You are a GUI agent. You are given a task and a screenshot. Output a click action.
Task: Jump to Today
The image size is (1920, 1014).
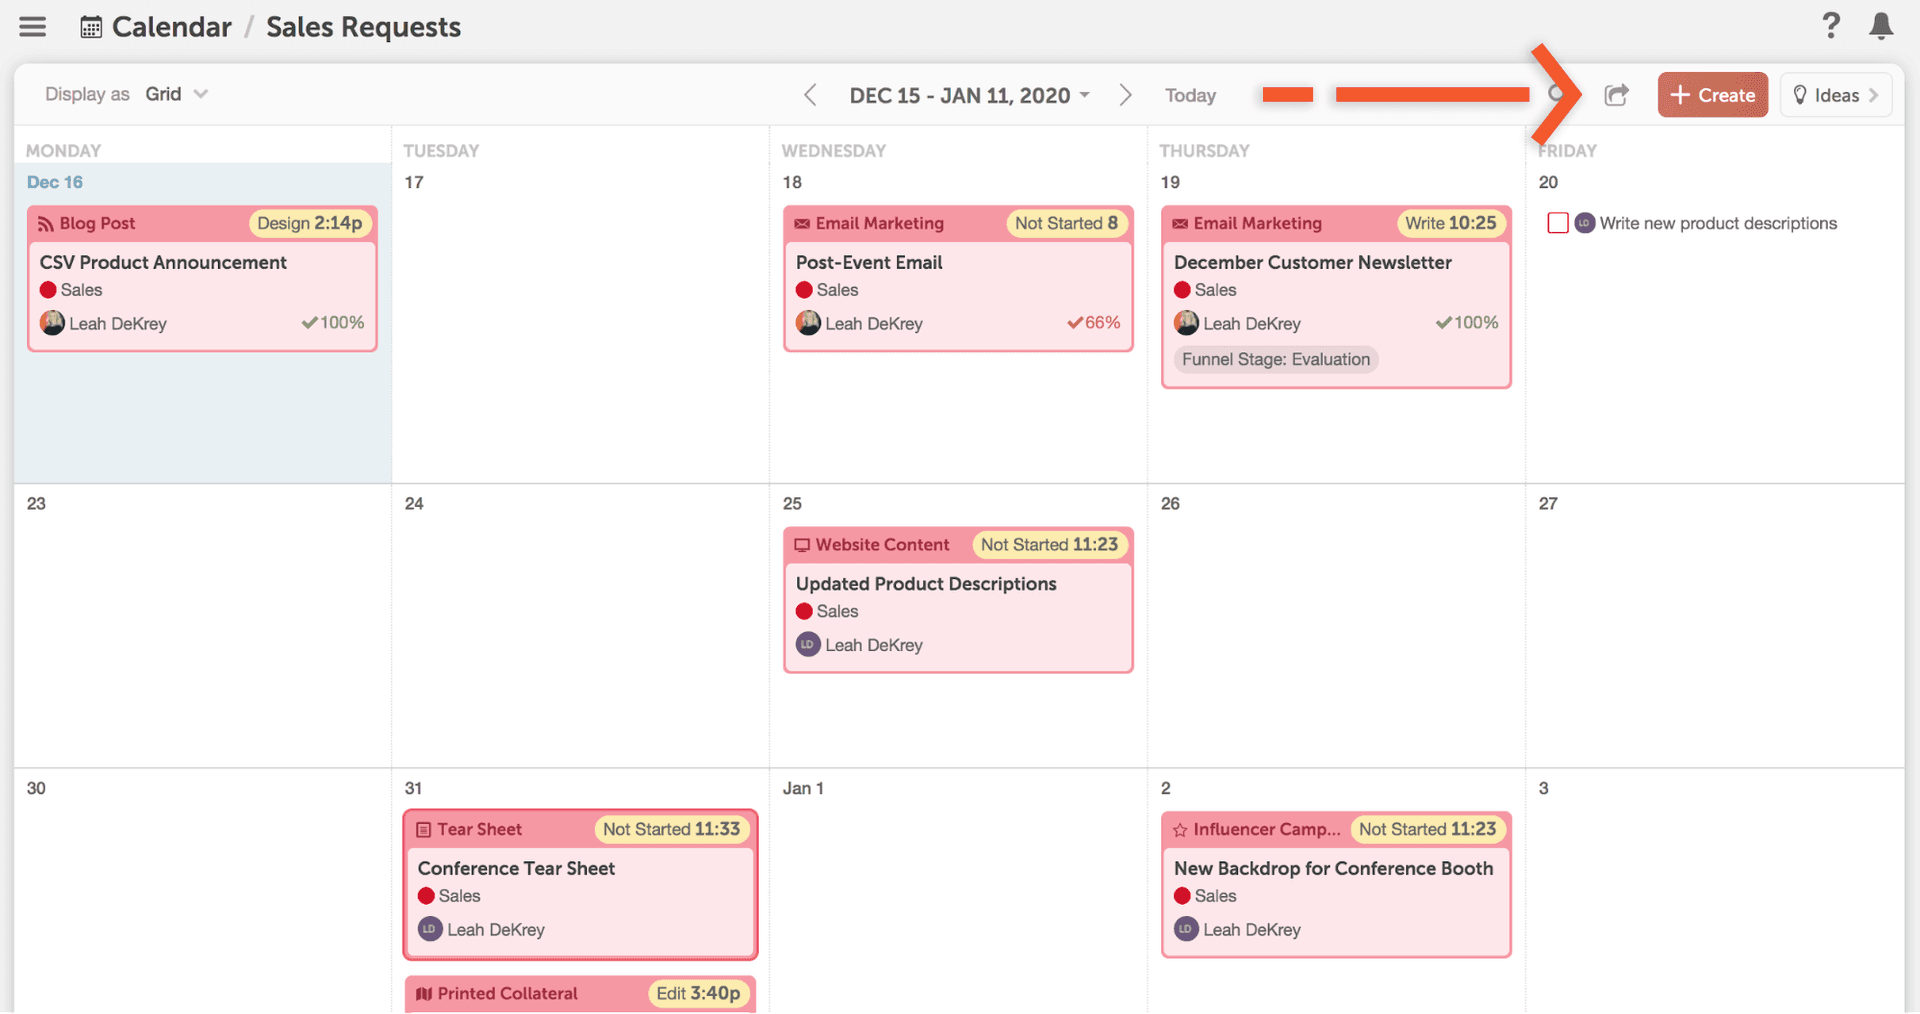[x=1190, y=95]
